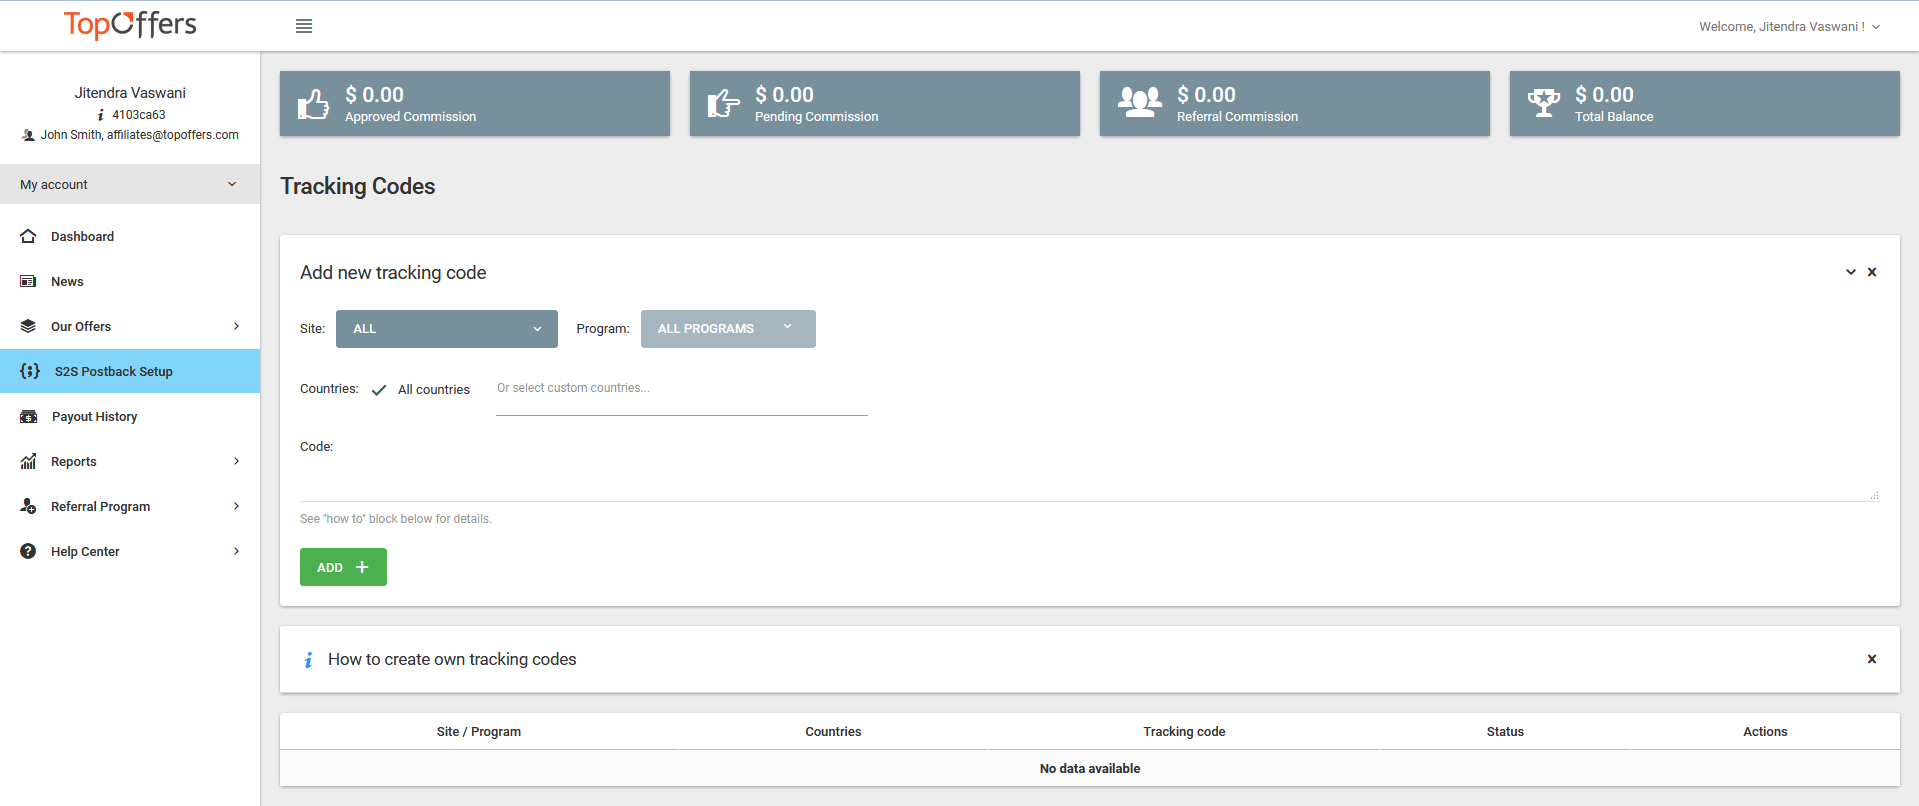Open Help Center menu item
The height and width of the screenshot is (806, 1919).
click(130, 551)
